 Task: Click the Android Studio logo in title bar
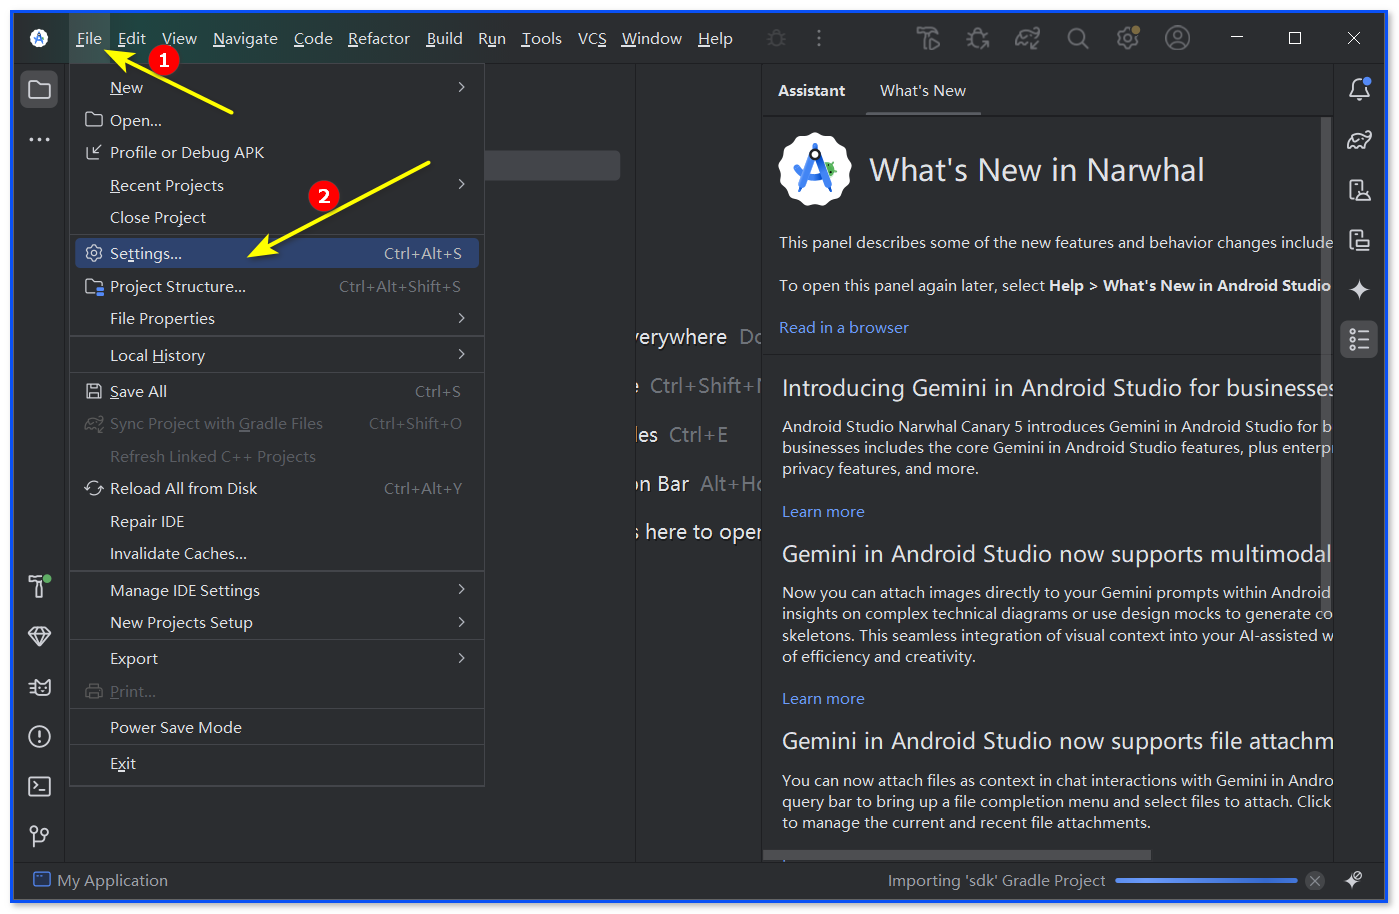39,38
